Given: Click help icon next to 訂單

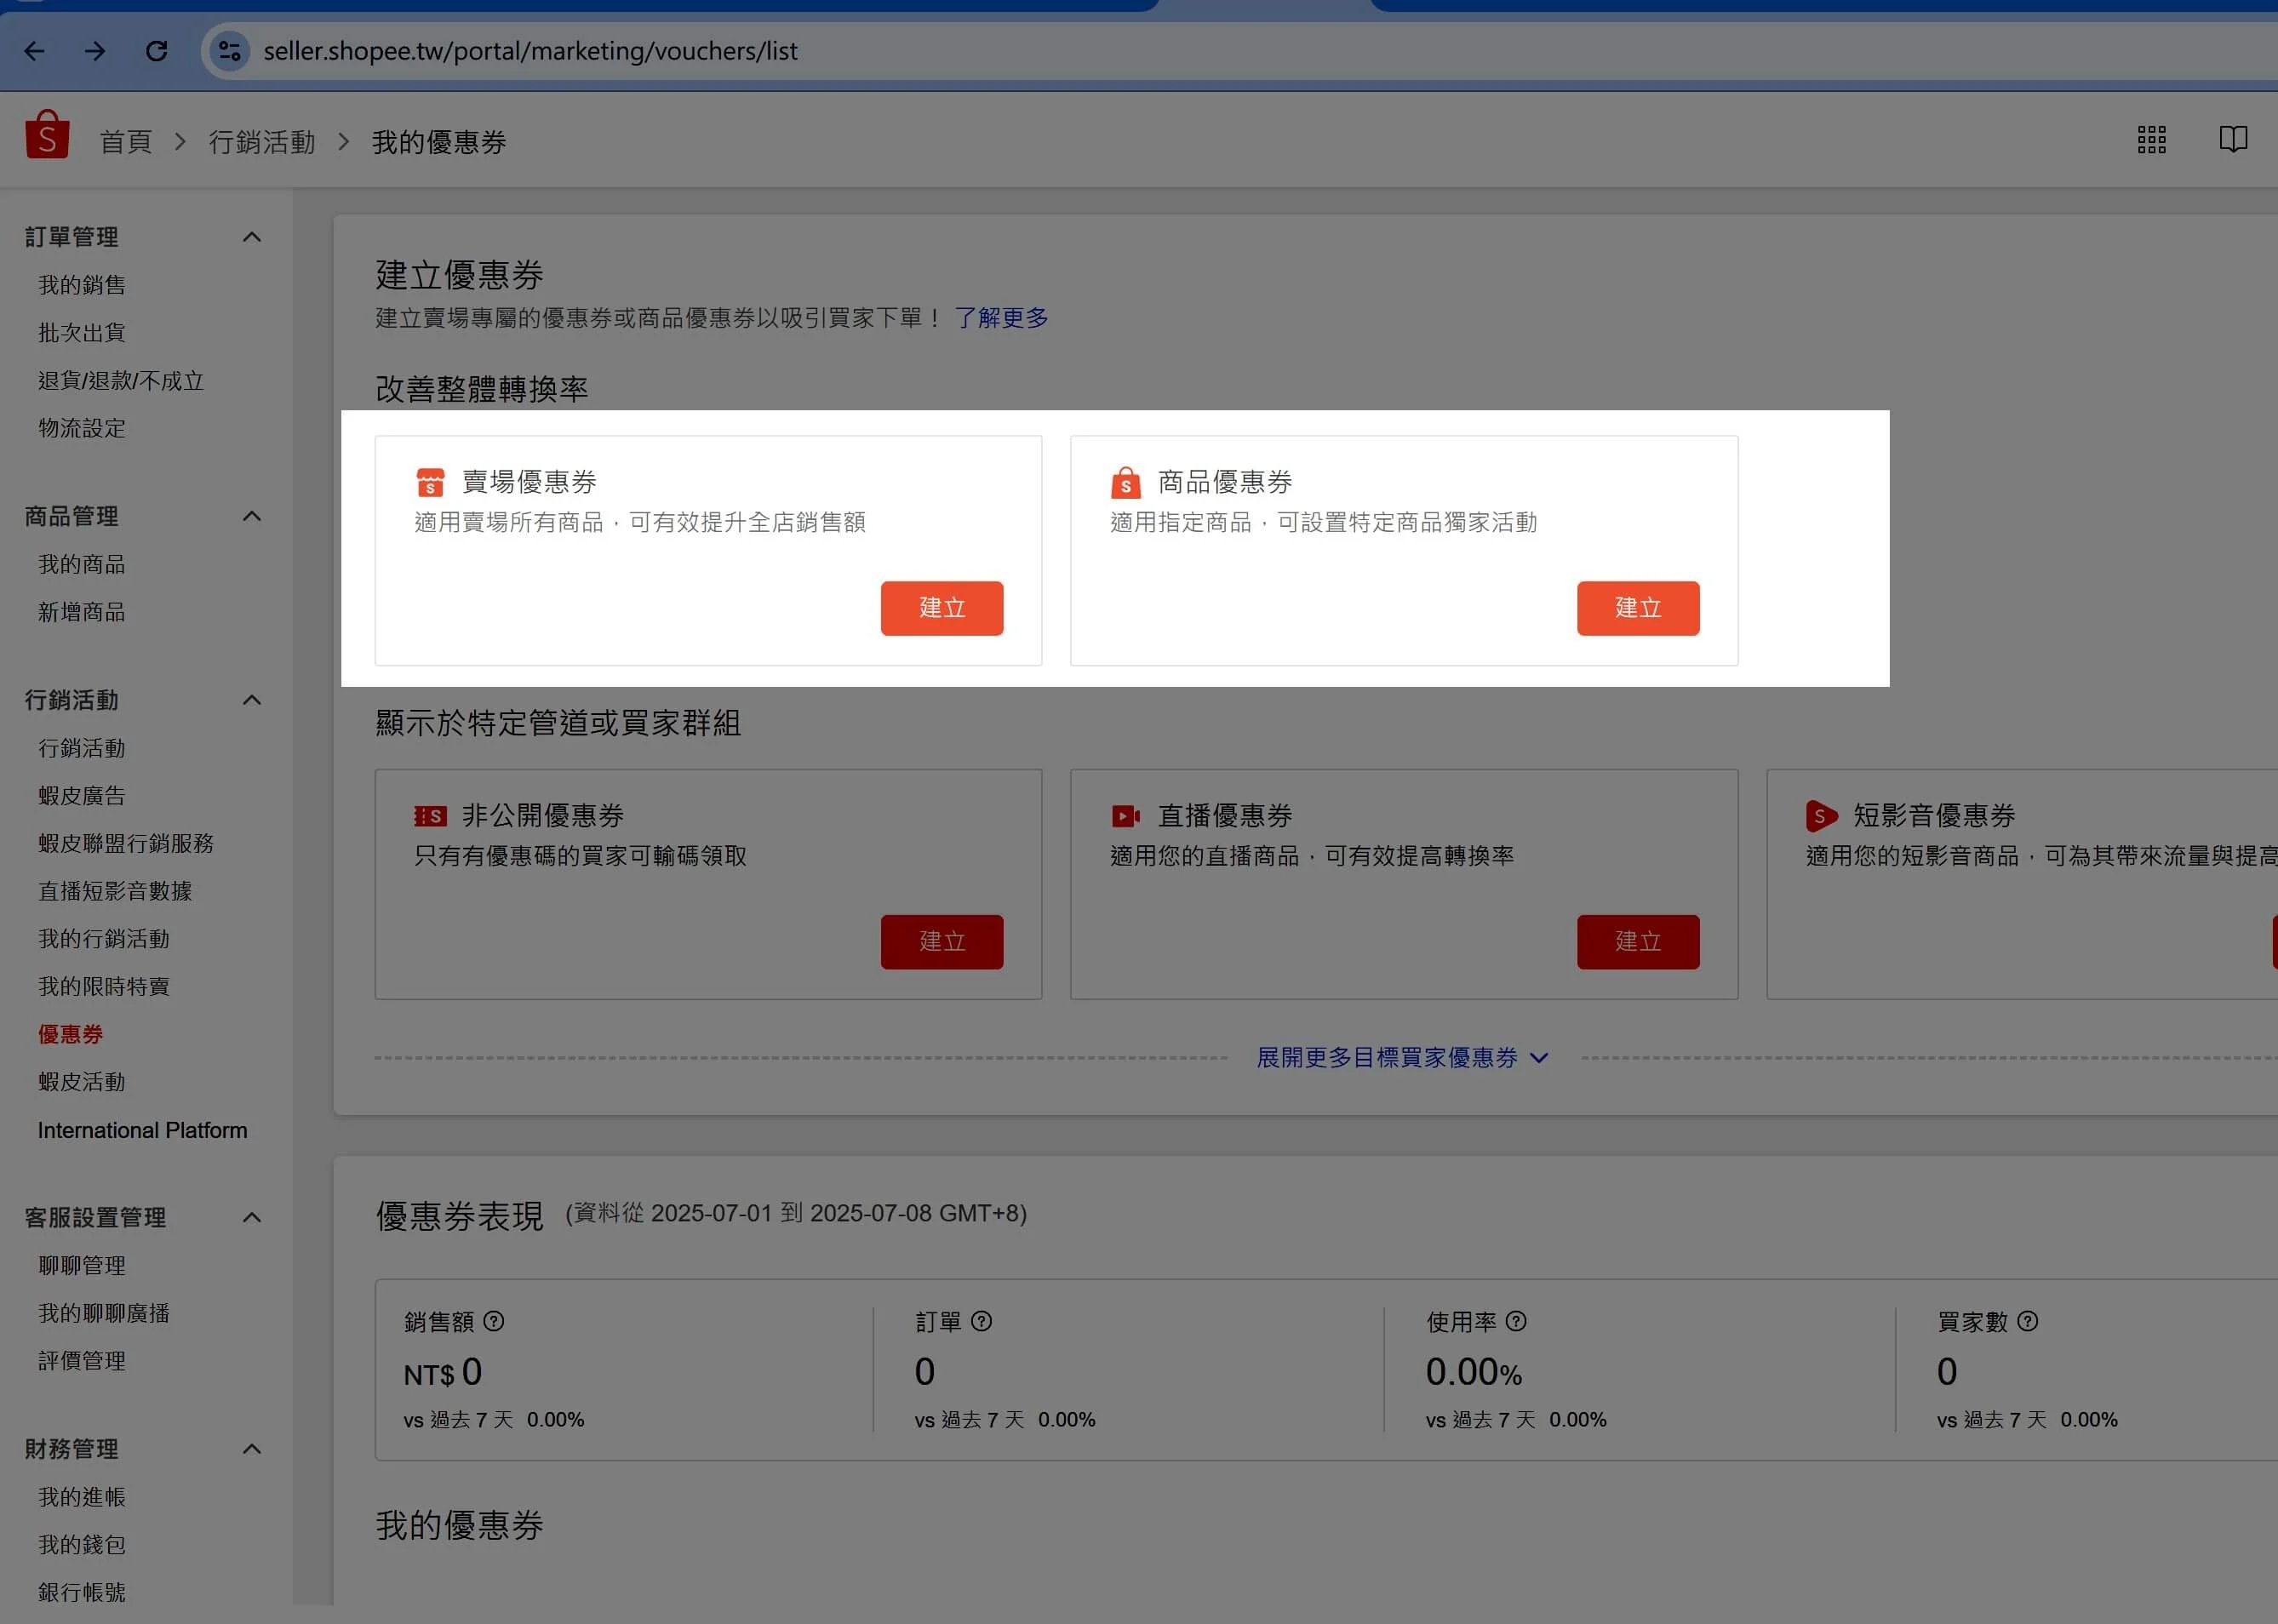Looking at the screenshot, I should [x=982, y=1322].
